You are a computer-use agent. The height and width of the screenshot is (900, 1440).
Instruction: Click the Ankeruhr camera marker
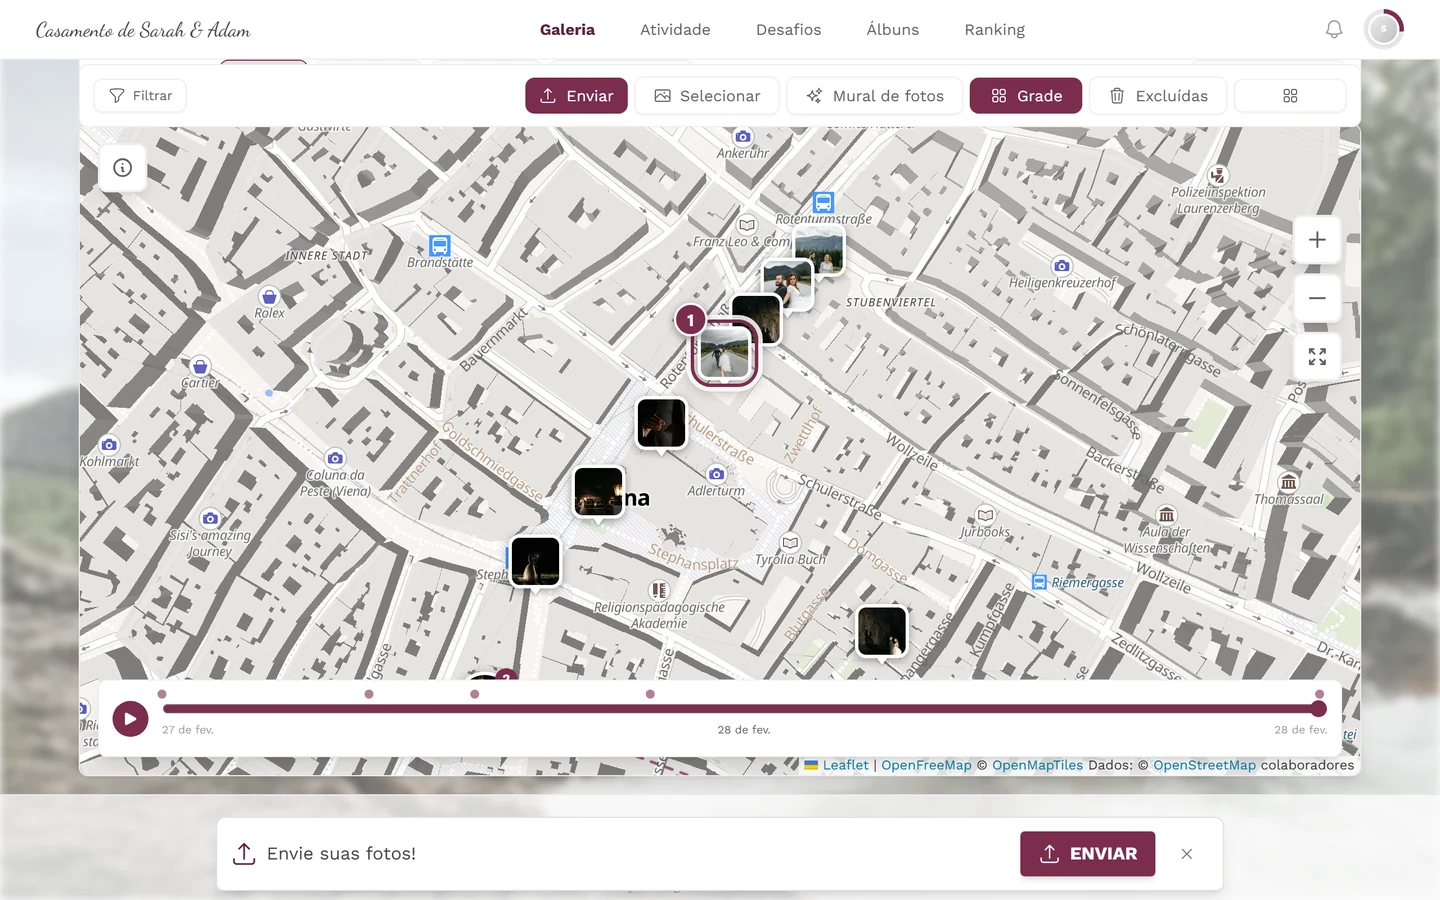743,137
